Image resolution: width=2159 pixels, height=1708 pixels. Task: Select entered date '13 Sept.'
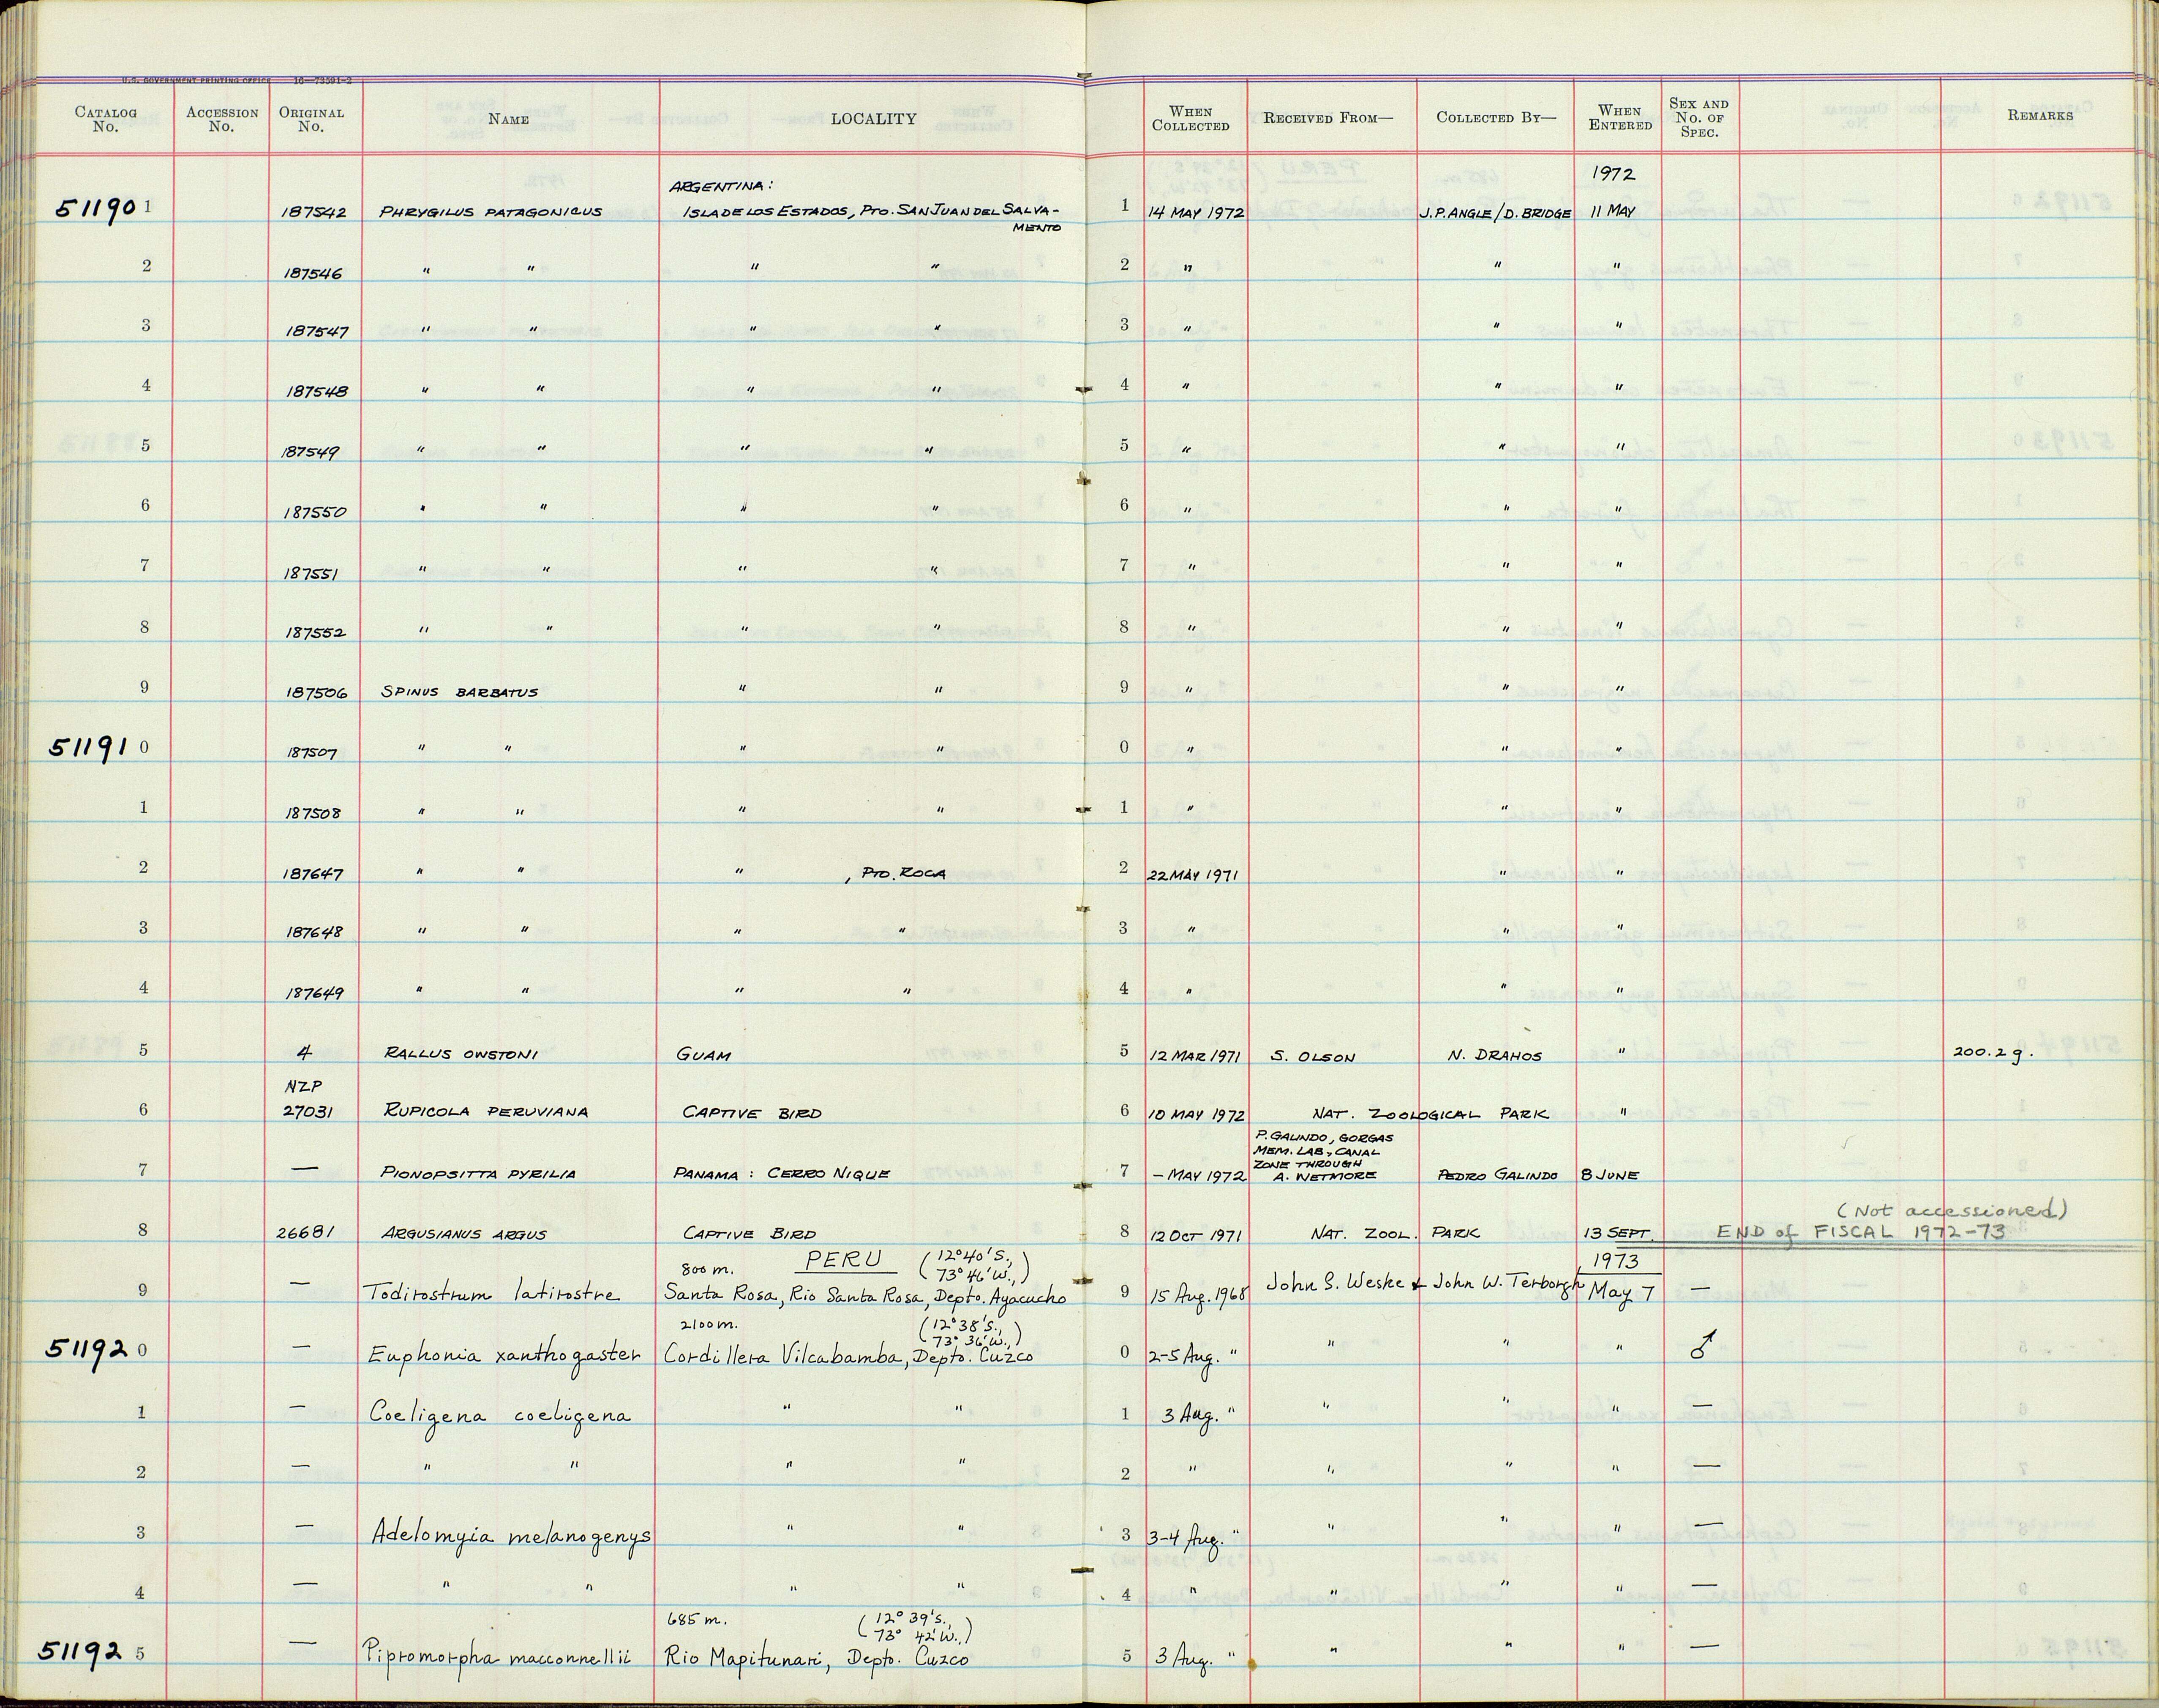(1619, 1235)
